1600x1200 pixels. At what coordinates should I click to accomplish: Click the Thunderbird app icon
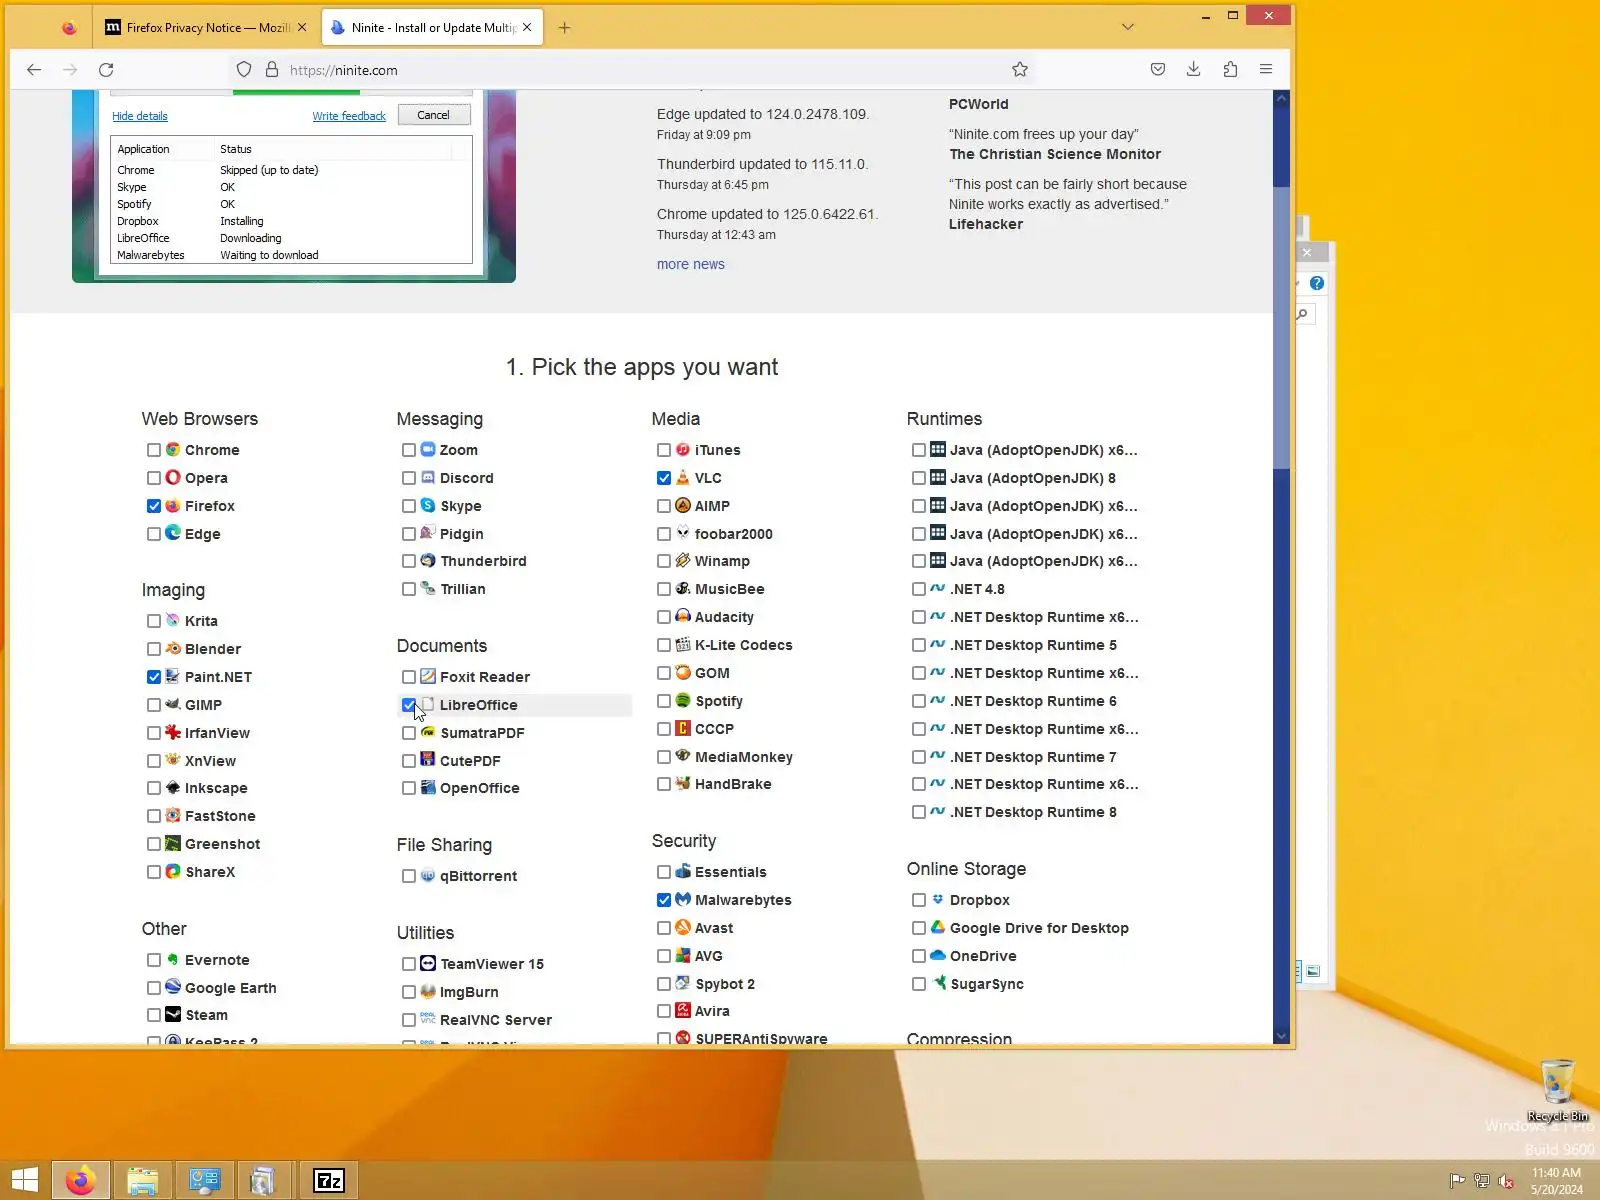tap(428, 561)
